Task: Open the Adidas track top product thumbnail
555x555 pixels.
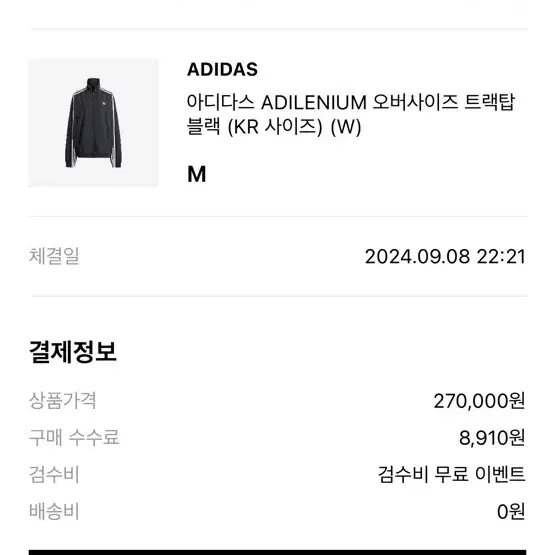Action: tap(93, 122)
